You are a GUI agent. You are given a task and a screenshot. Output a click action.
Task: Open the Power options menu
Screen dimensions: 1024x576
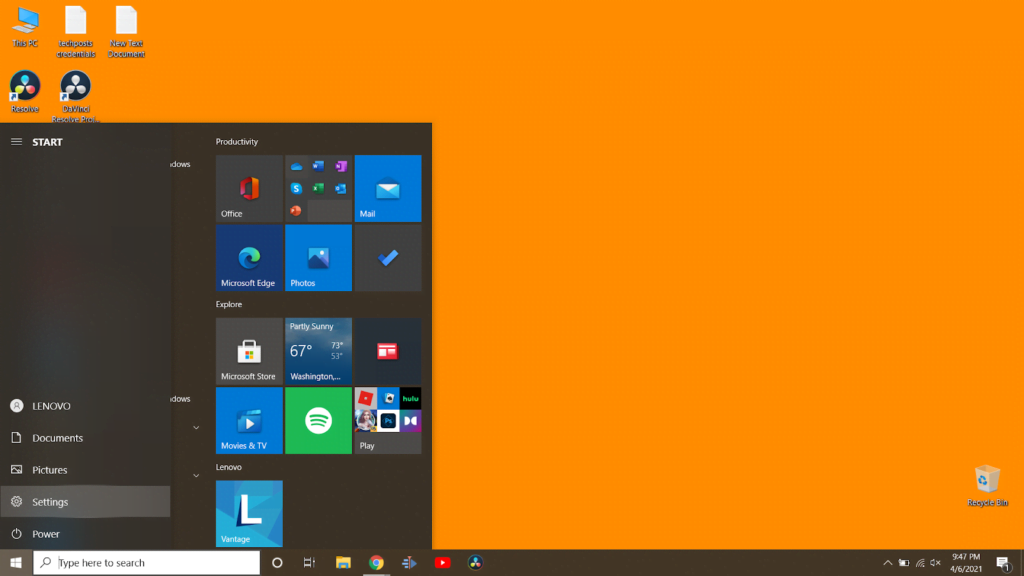pos(85,534)
